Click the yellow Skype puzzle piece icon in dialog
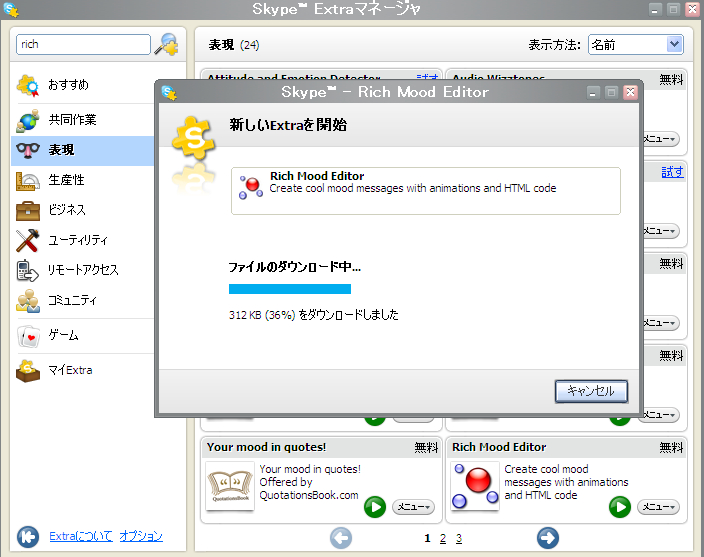Image resolution: width=704 pixels, height=557 pixels. point(194,138)
